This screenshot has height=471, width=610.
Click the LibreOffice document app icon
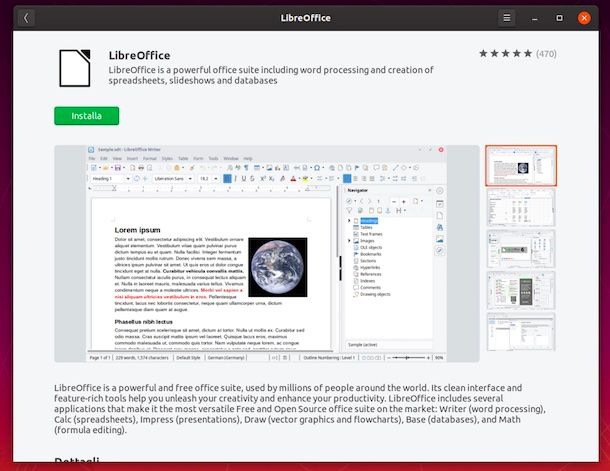[x=75, y=68]
